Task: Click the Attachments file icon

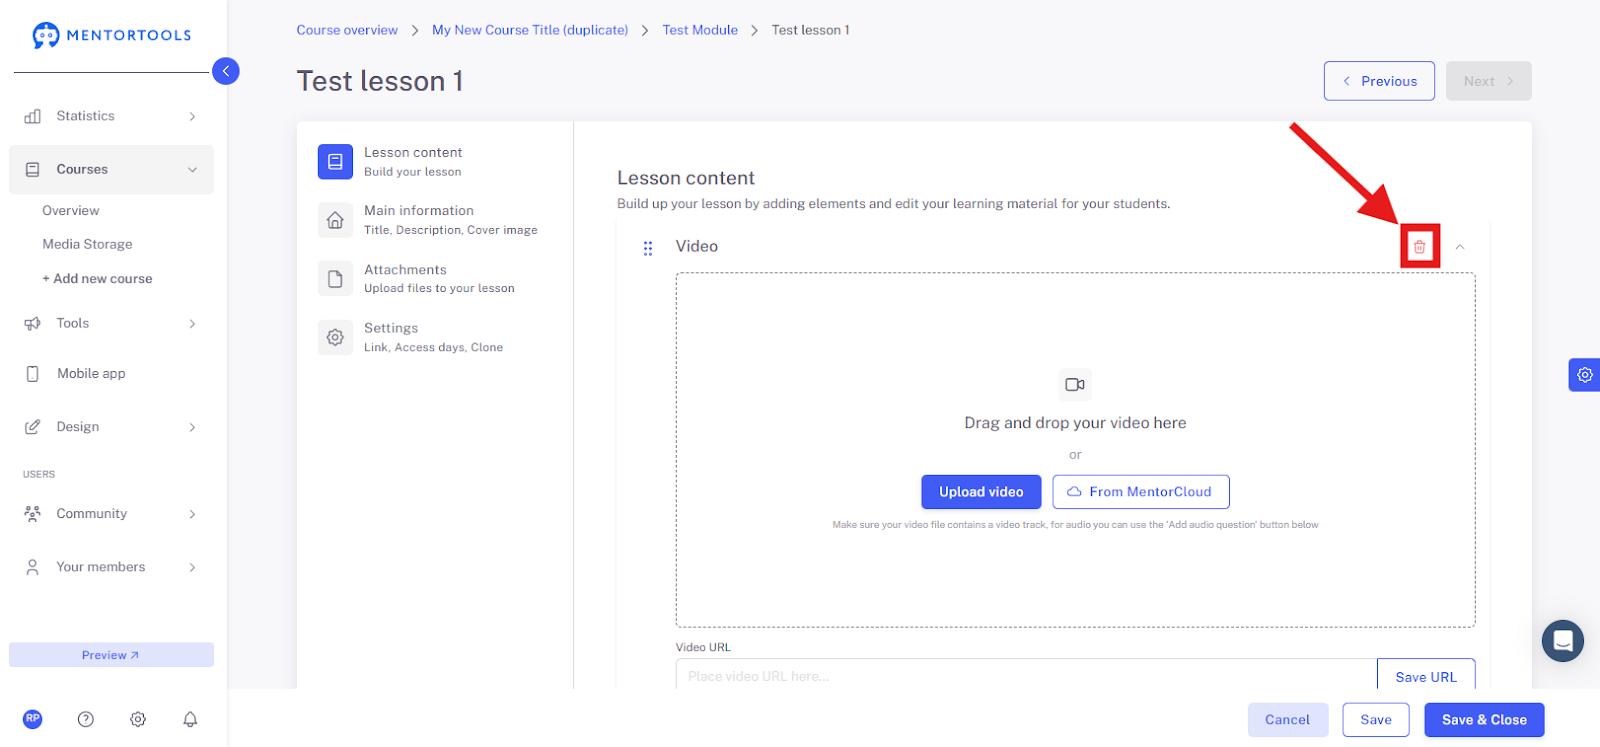Action: (335, 279)
